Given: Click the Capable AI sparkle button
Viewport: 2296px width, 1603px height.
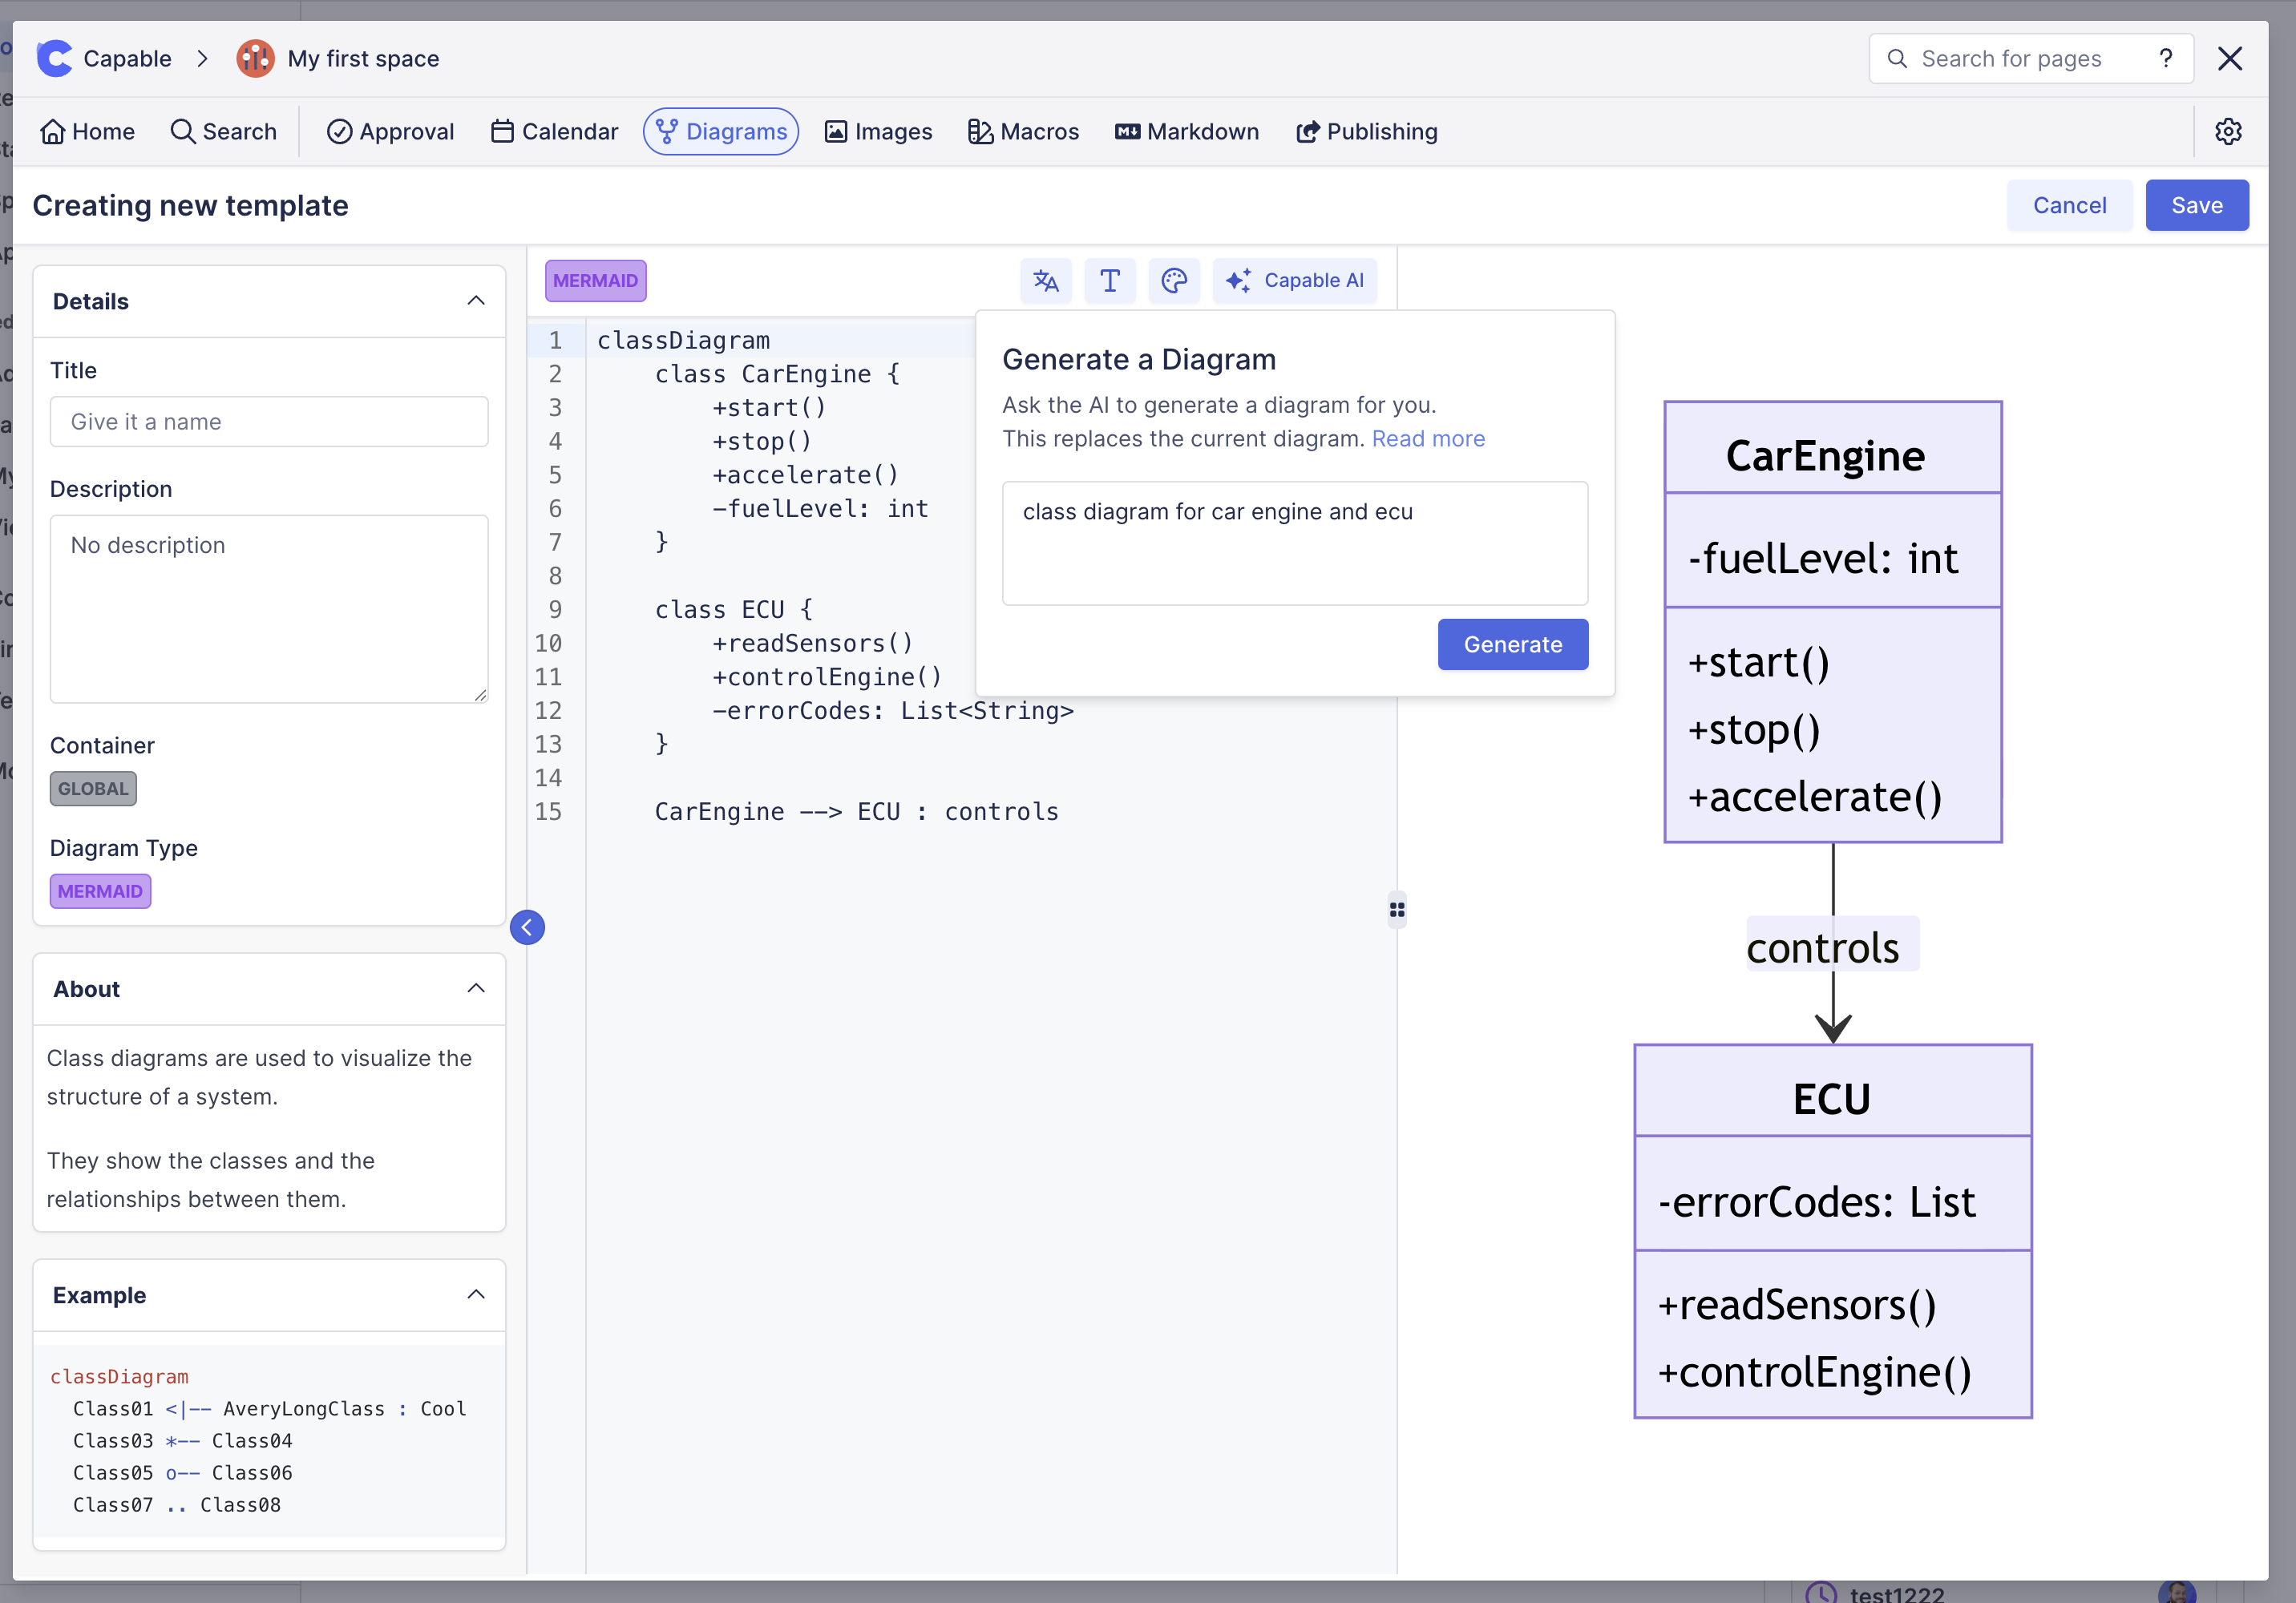Looking at the screenshot, I should (1295, 281).
